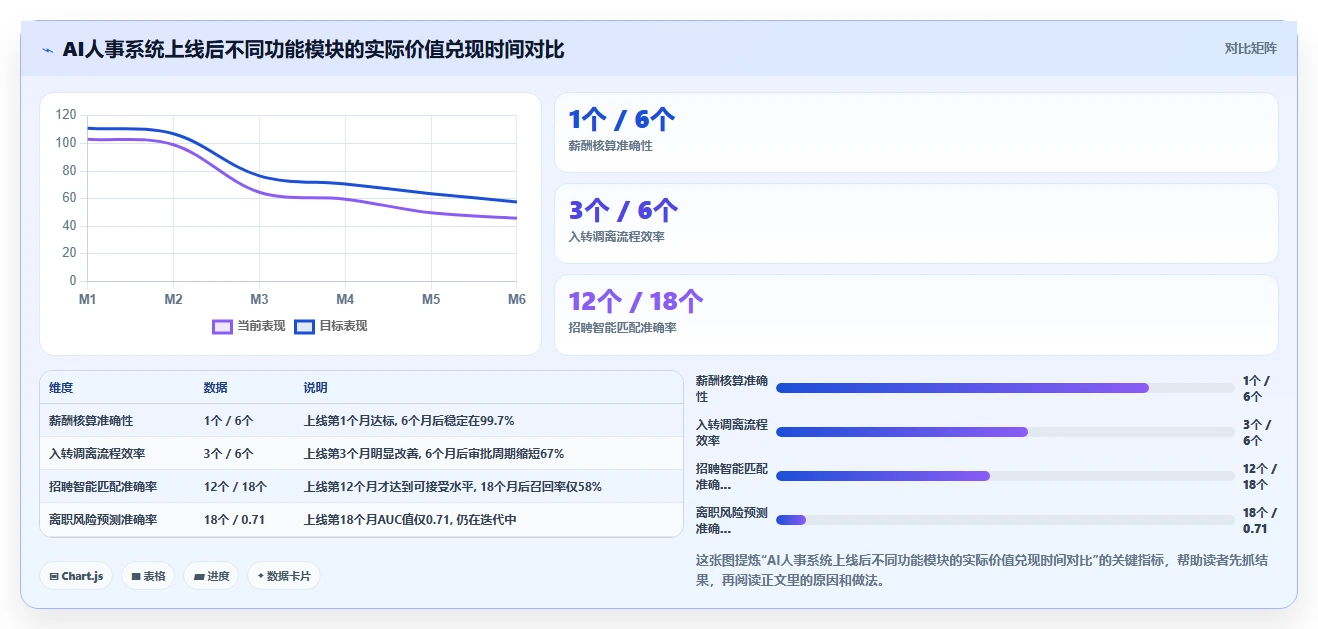Click the 离职风险预测准确 progress bar
Screen dimensions: 1318x629
[1005, 520]
